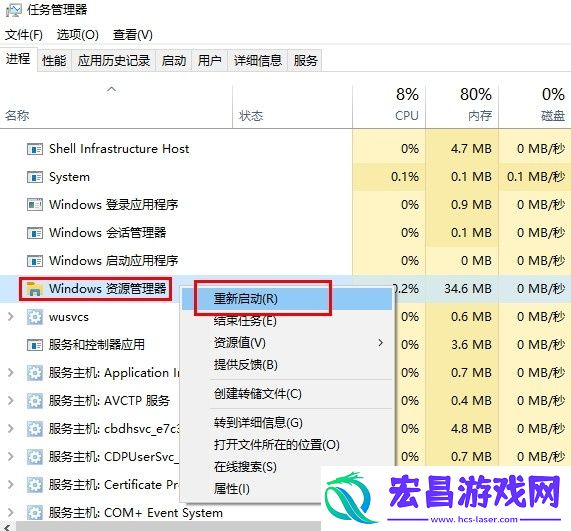Expand the 服务主机: COM+ Event System group

click(x=11, y=513)
